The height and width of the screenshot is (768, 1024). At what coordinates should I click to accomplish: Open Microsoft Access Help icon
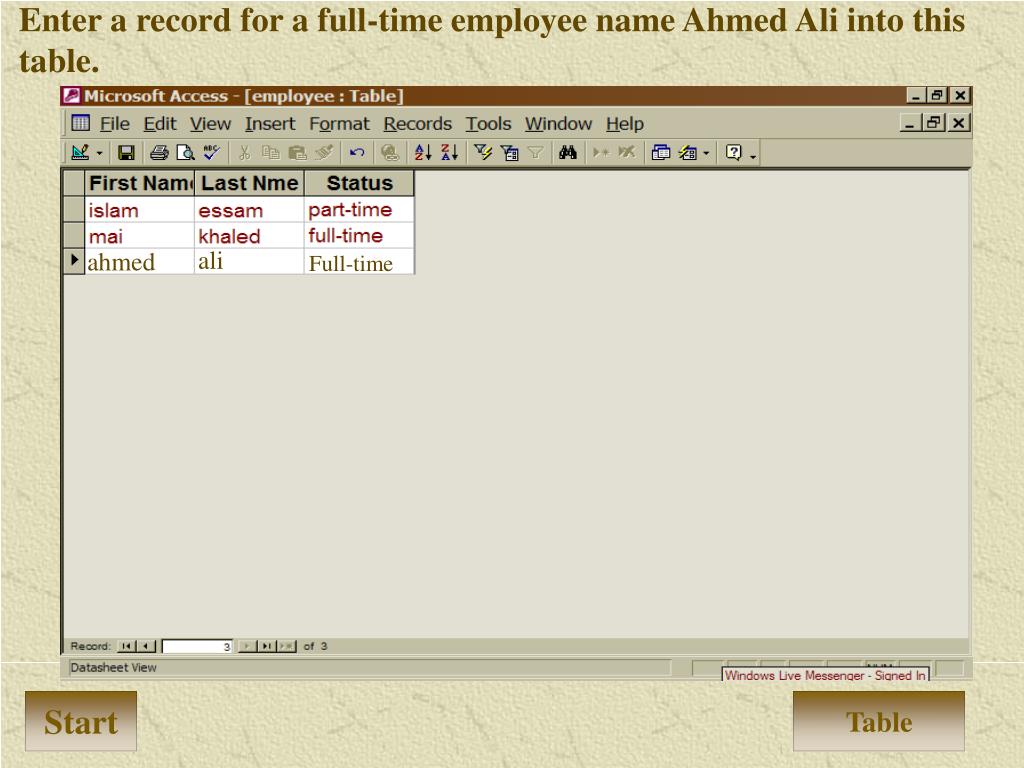(x=734, y=153)
